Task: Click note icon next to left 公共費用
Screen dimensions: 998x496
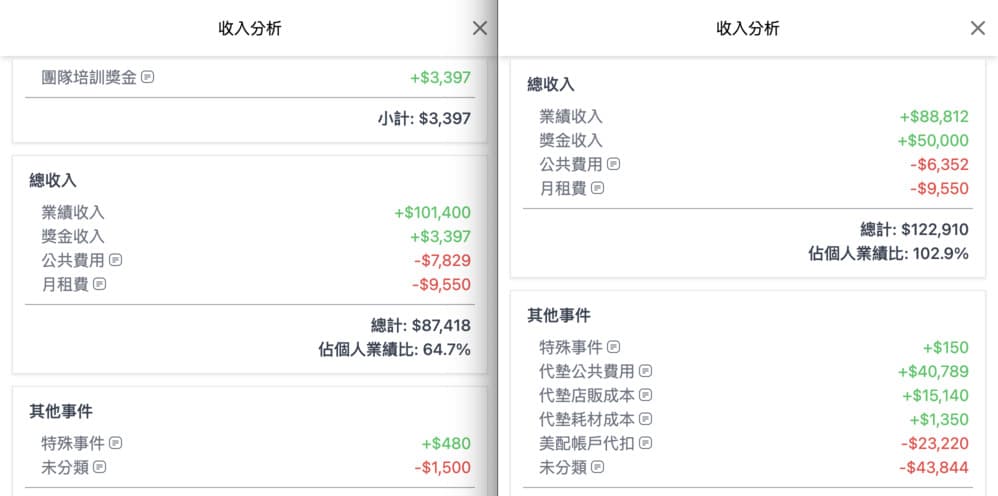Action: tap(115, 260)
